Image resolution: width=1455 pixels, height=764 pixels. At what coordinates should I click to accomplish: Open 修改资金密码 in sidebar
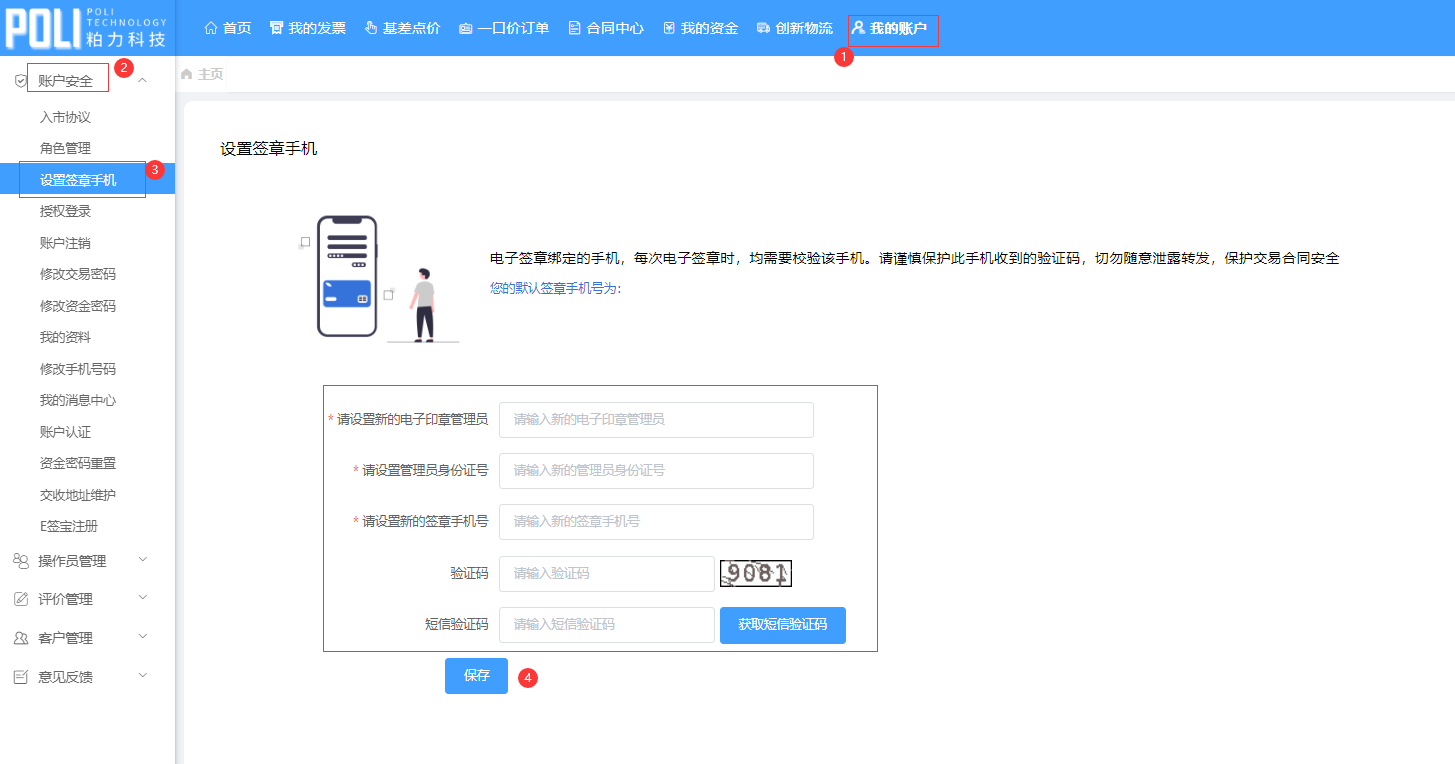(78, 306)
